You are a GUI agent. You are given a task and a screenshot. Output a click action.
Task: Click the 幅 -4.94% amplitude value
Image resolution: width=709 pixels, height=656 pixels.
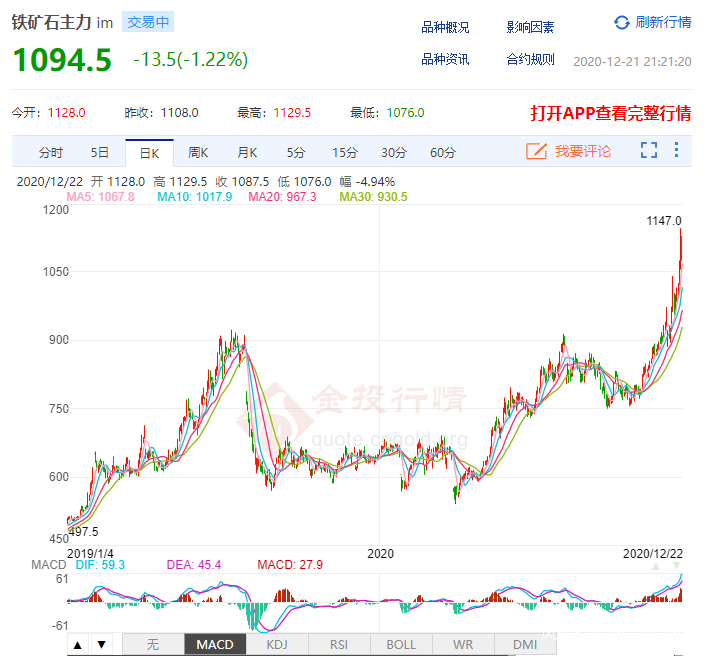tap(367, 182)
